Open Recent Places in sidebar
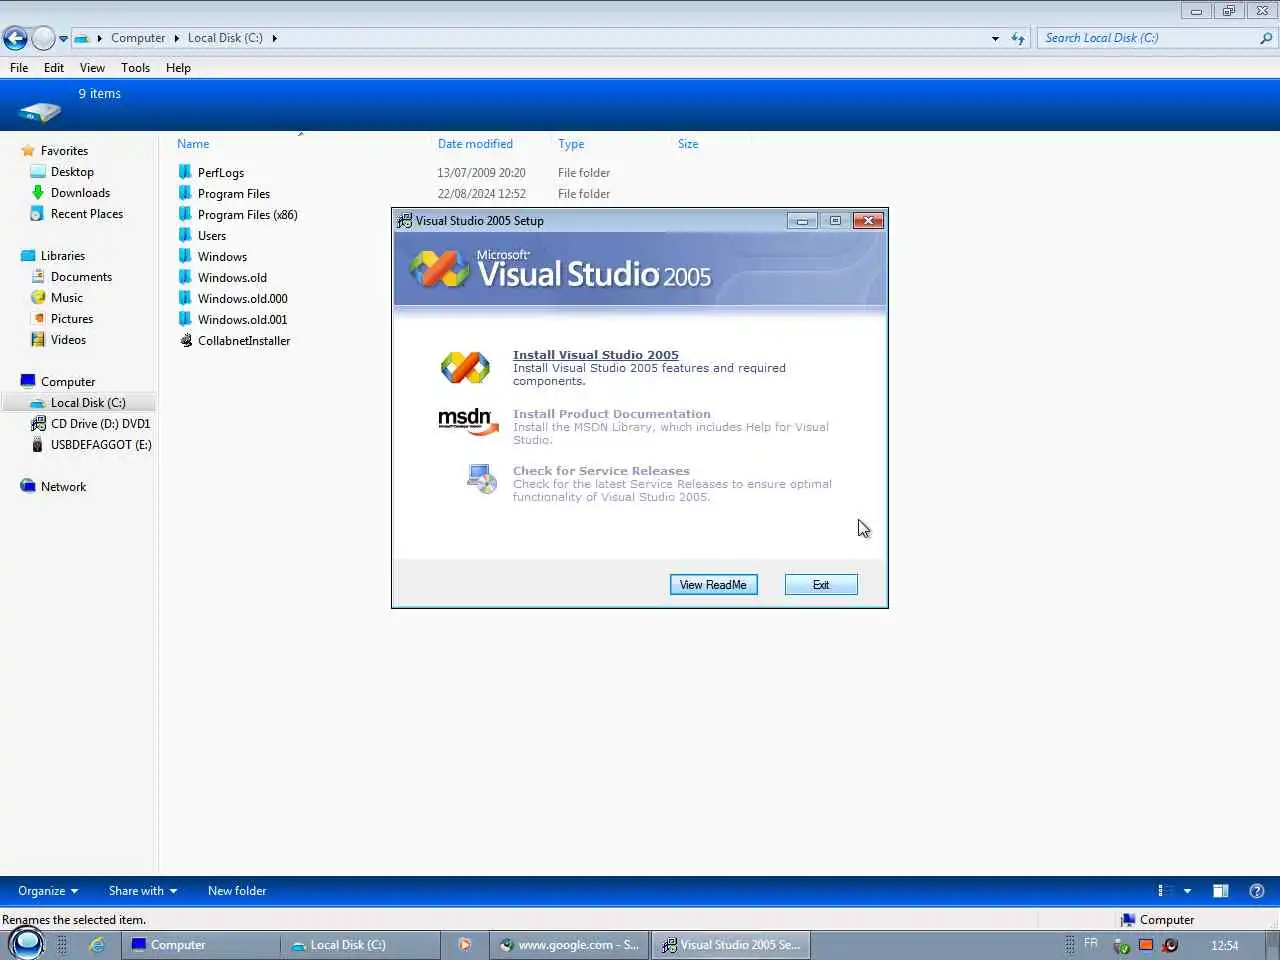The width and height of the screenshot is (1280, 960). point(87,214)
